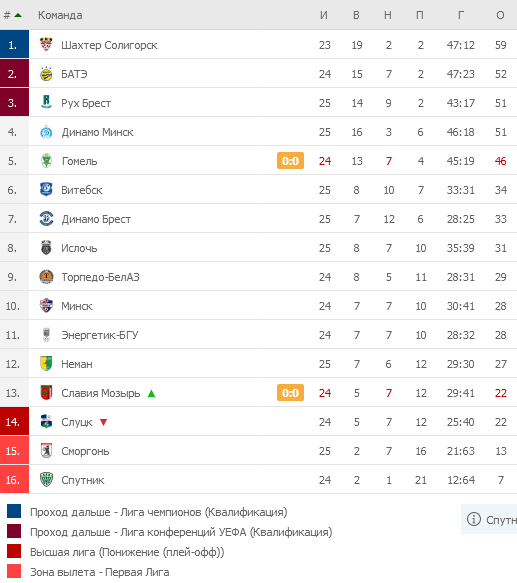The height and width of the screenshot is (583, 517).
Task: Click the Команда column header
Action: point(60,15)
